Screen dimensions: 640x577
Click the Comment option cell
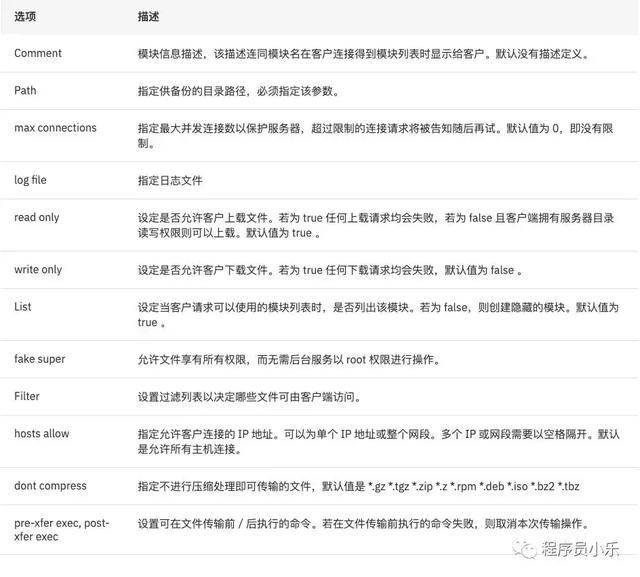pyautogui.click(x=38, y=53)
